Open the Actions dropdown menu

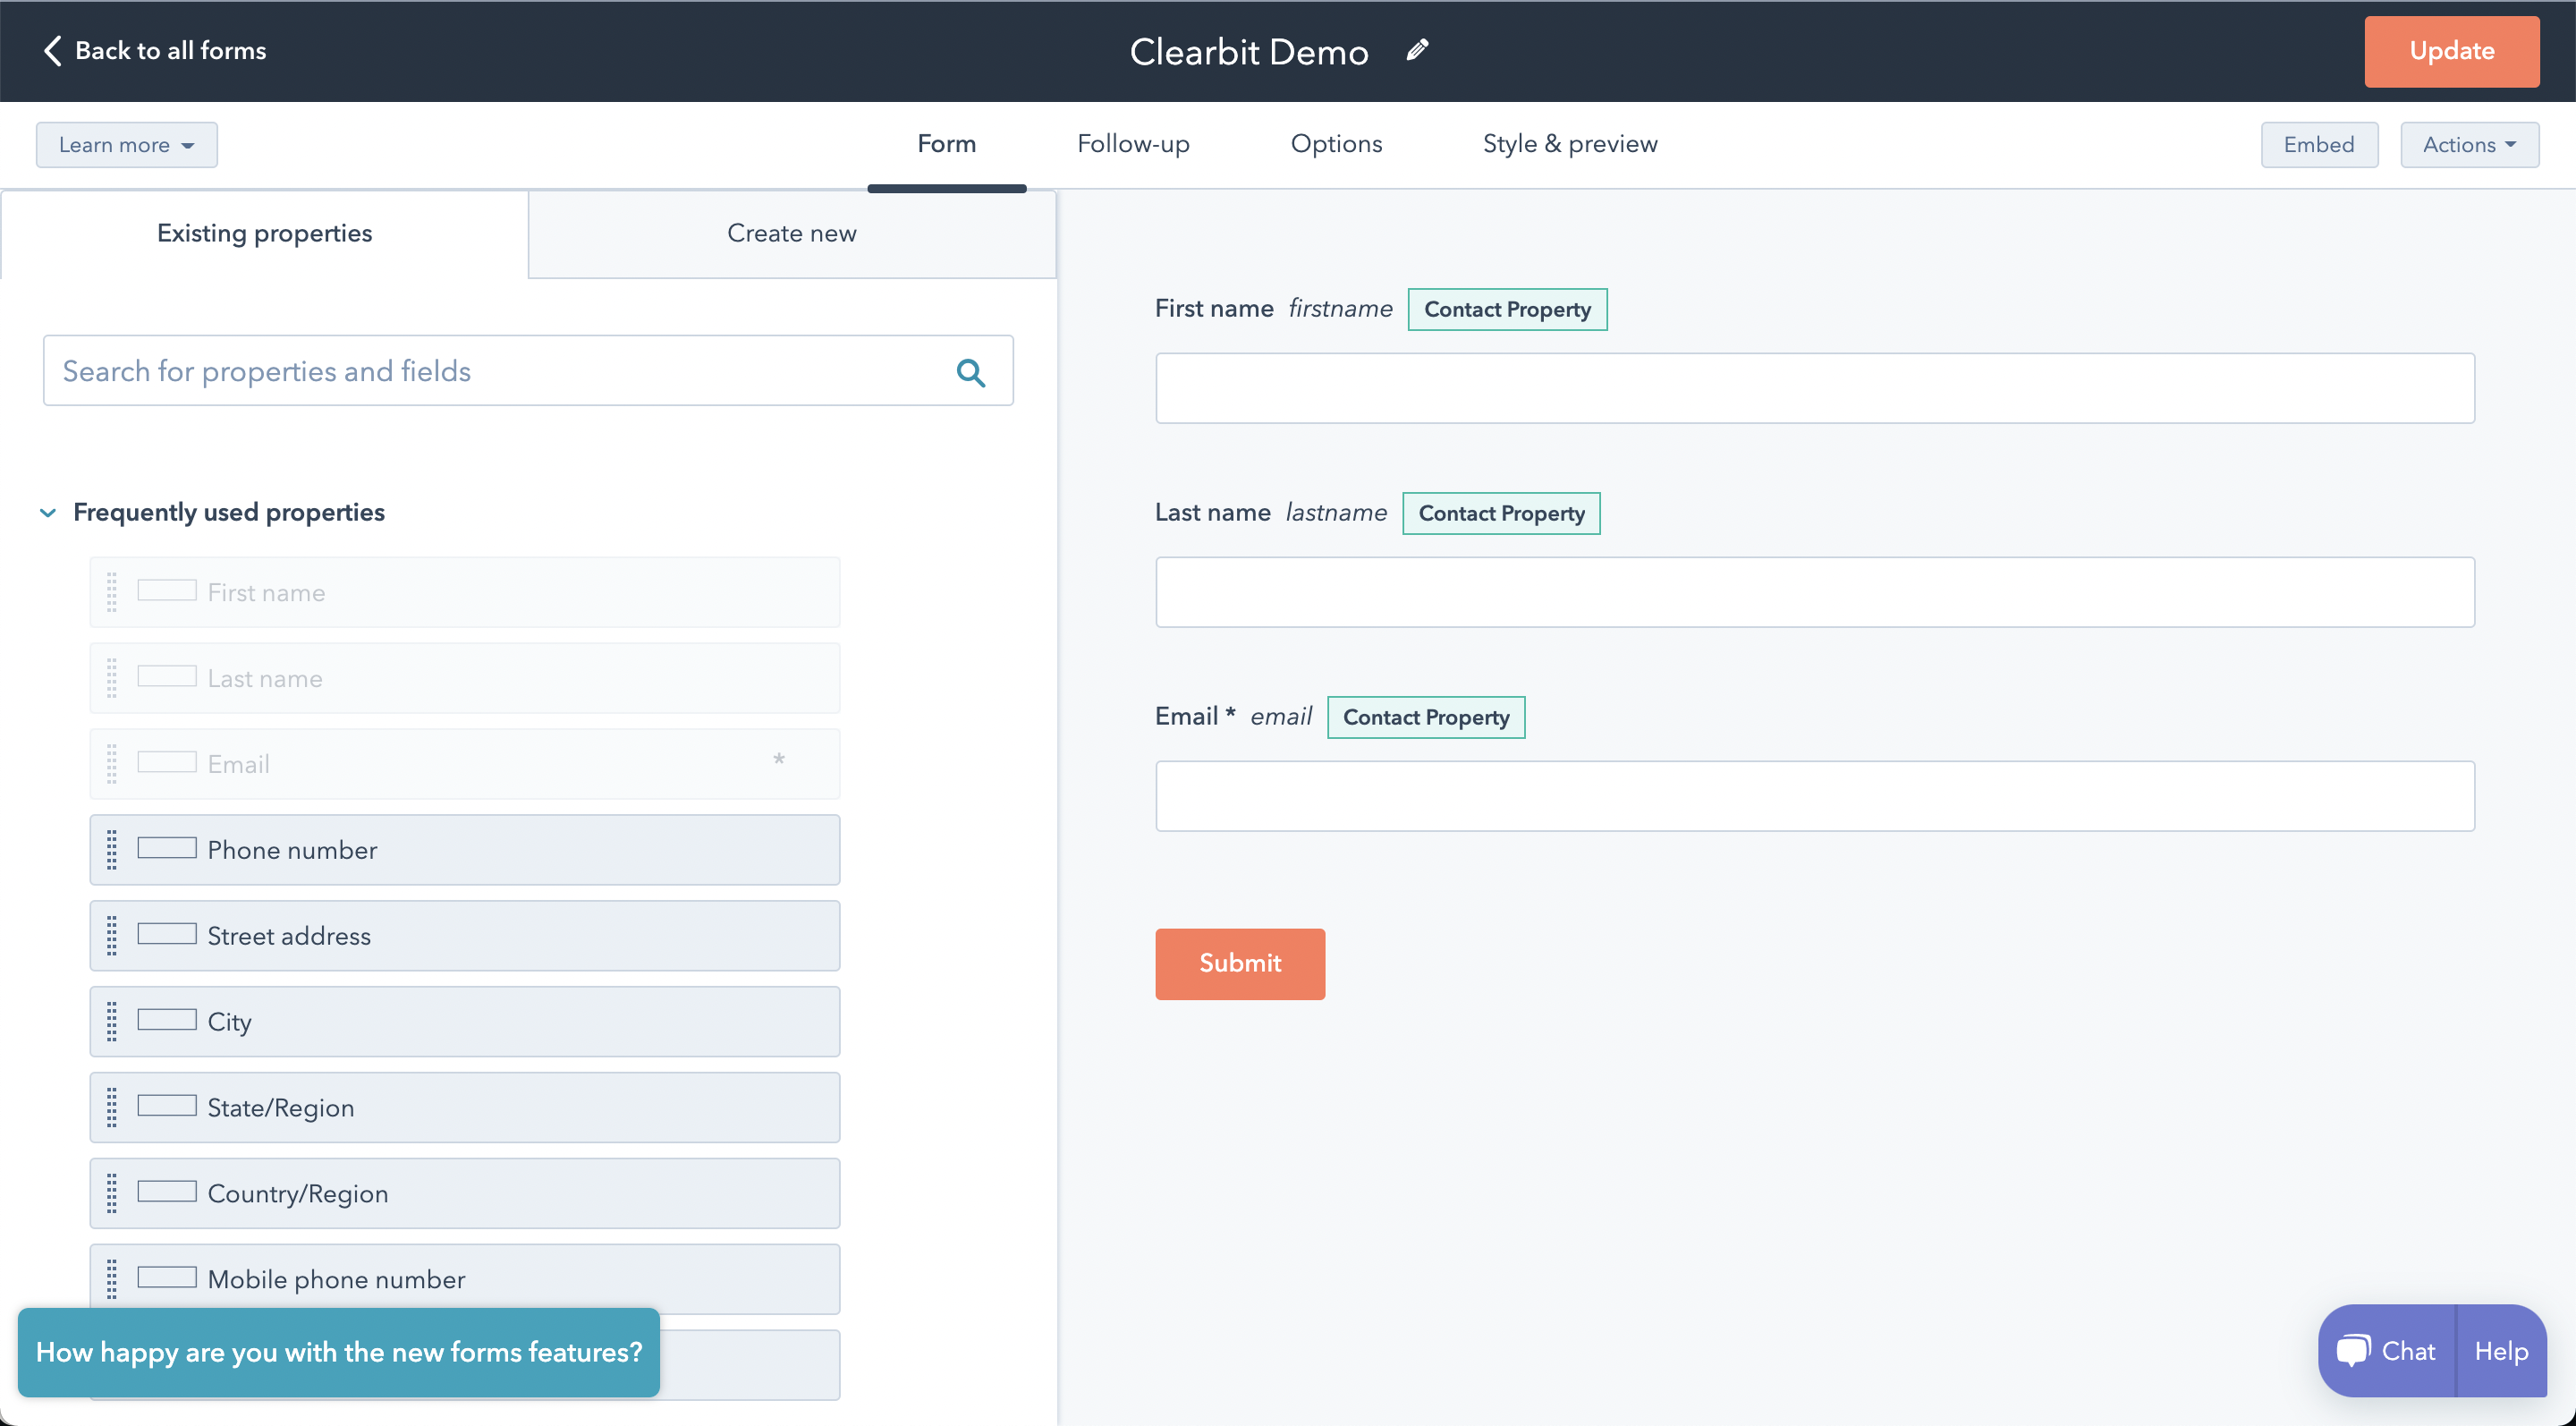tap(2469, 145)
